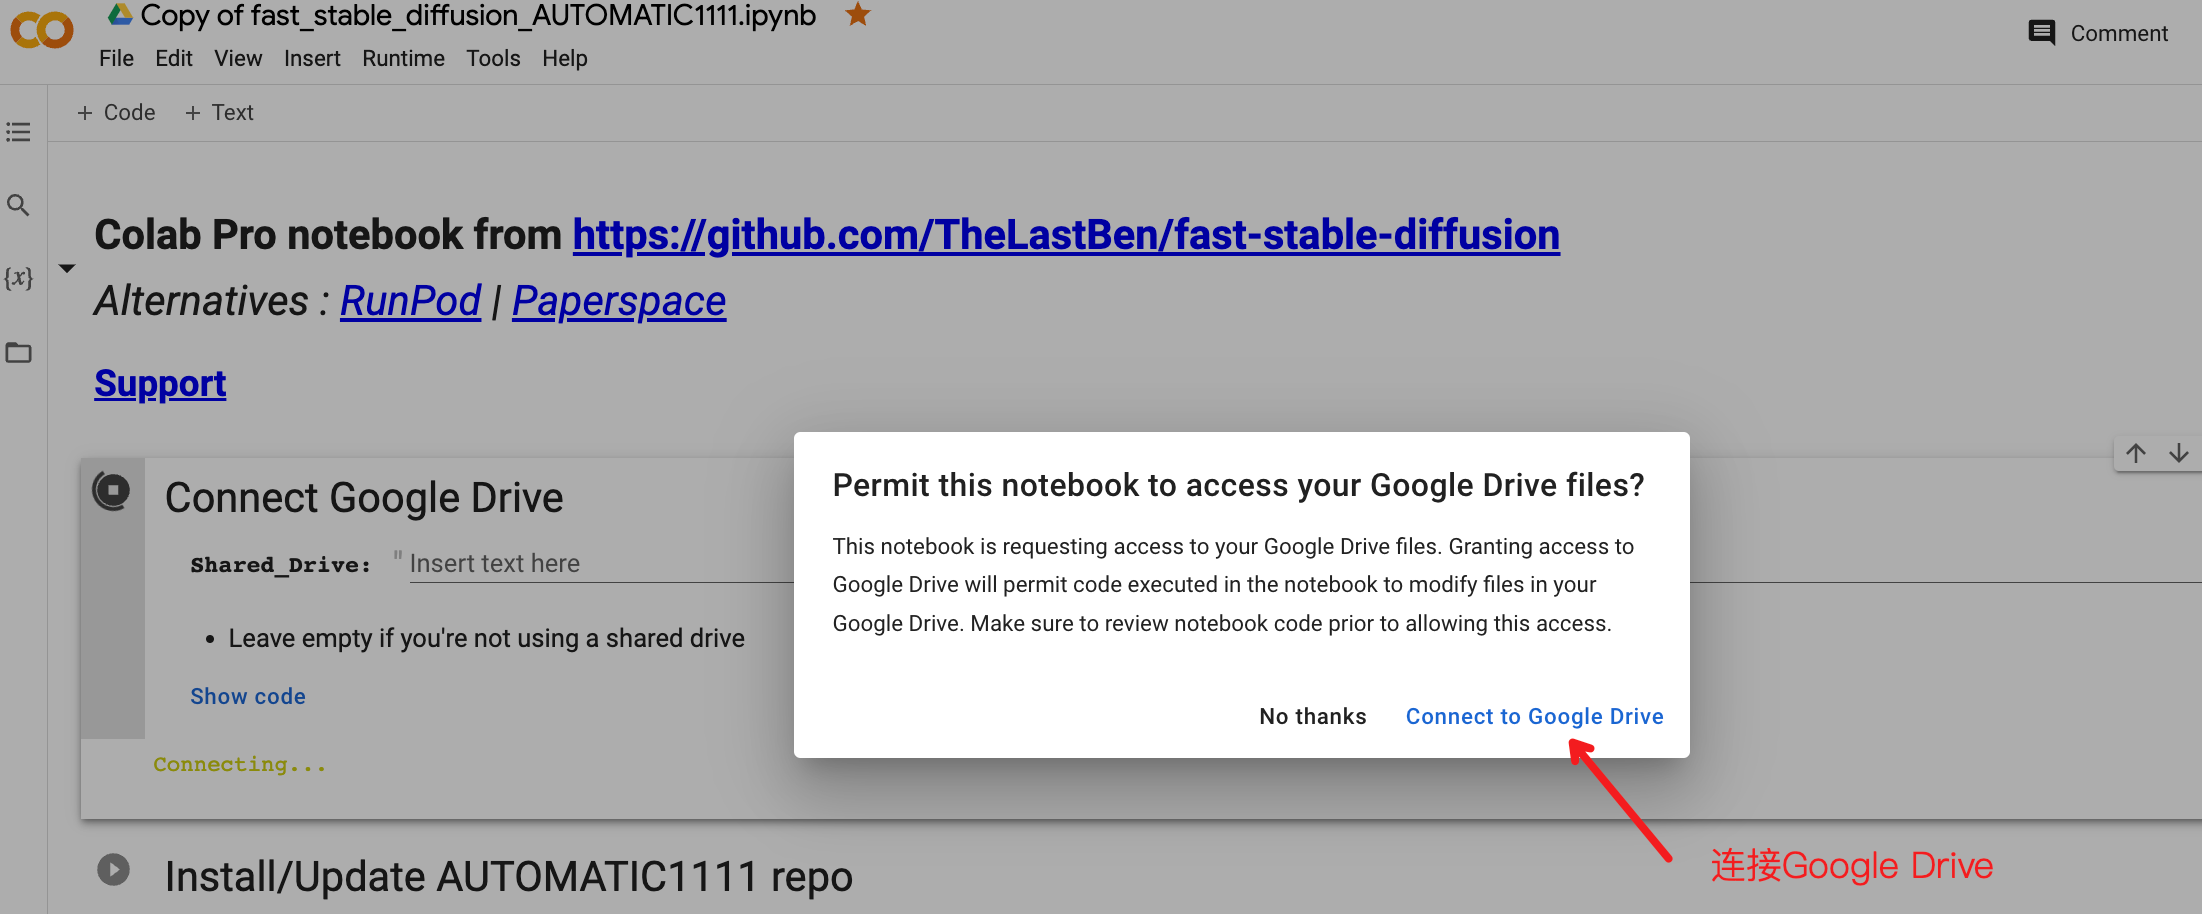The image size is (2202, 914).
Task: Click Connect to Google Drive
Action: (1534, 716)
